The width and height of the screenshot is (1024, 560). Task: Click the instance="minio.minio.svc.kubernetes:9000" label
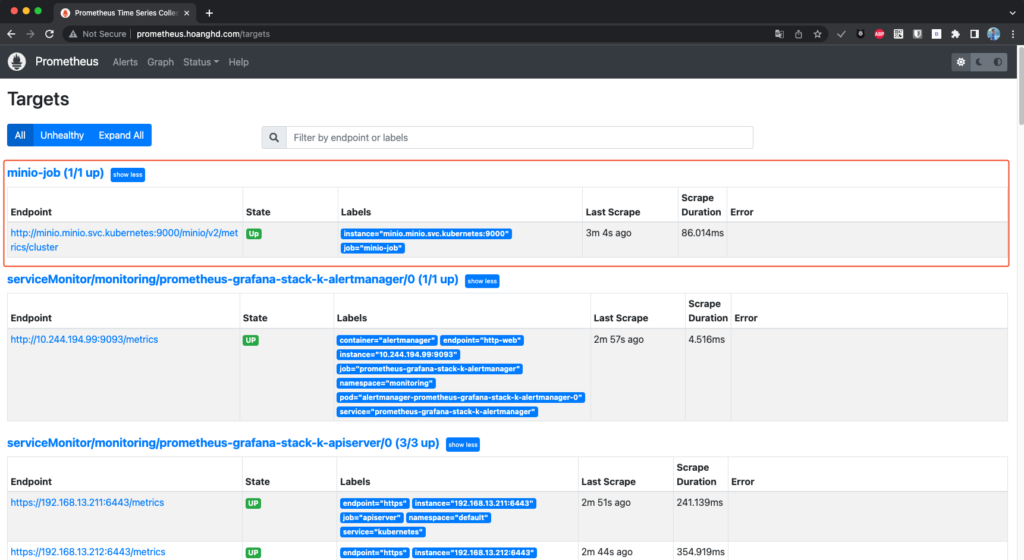(x=426, y=234)
